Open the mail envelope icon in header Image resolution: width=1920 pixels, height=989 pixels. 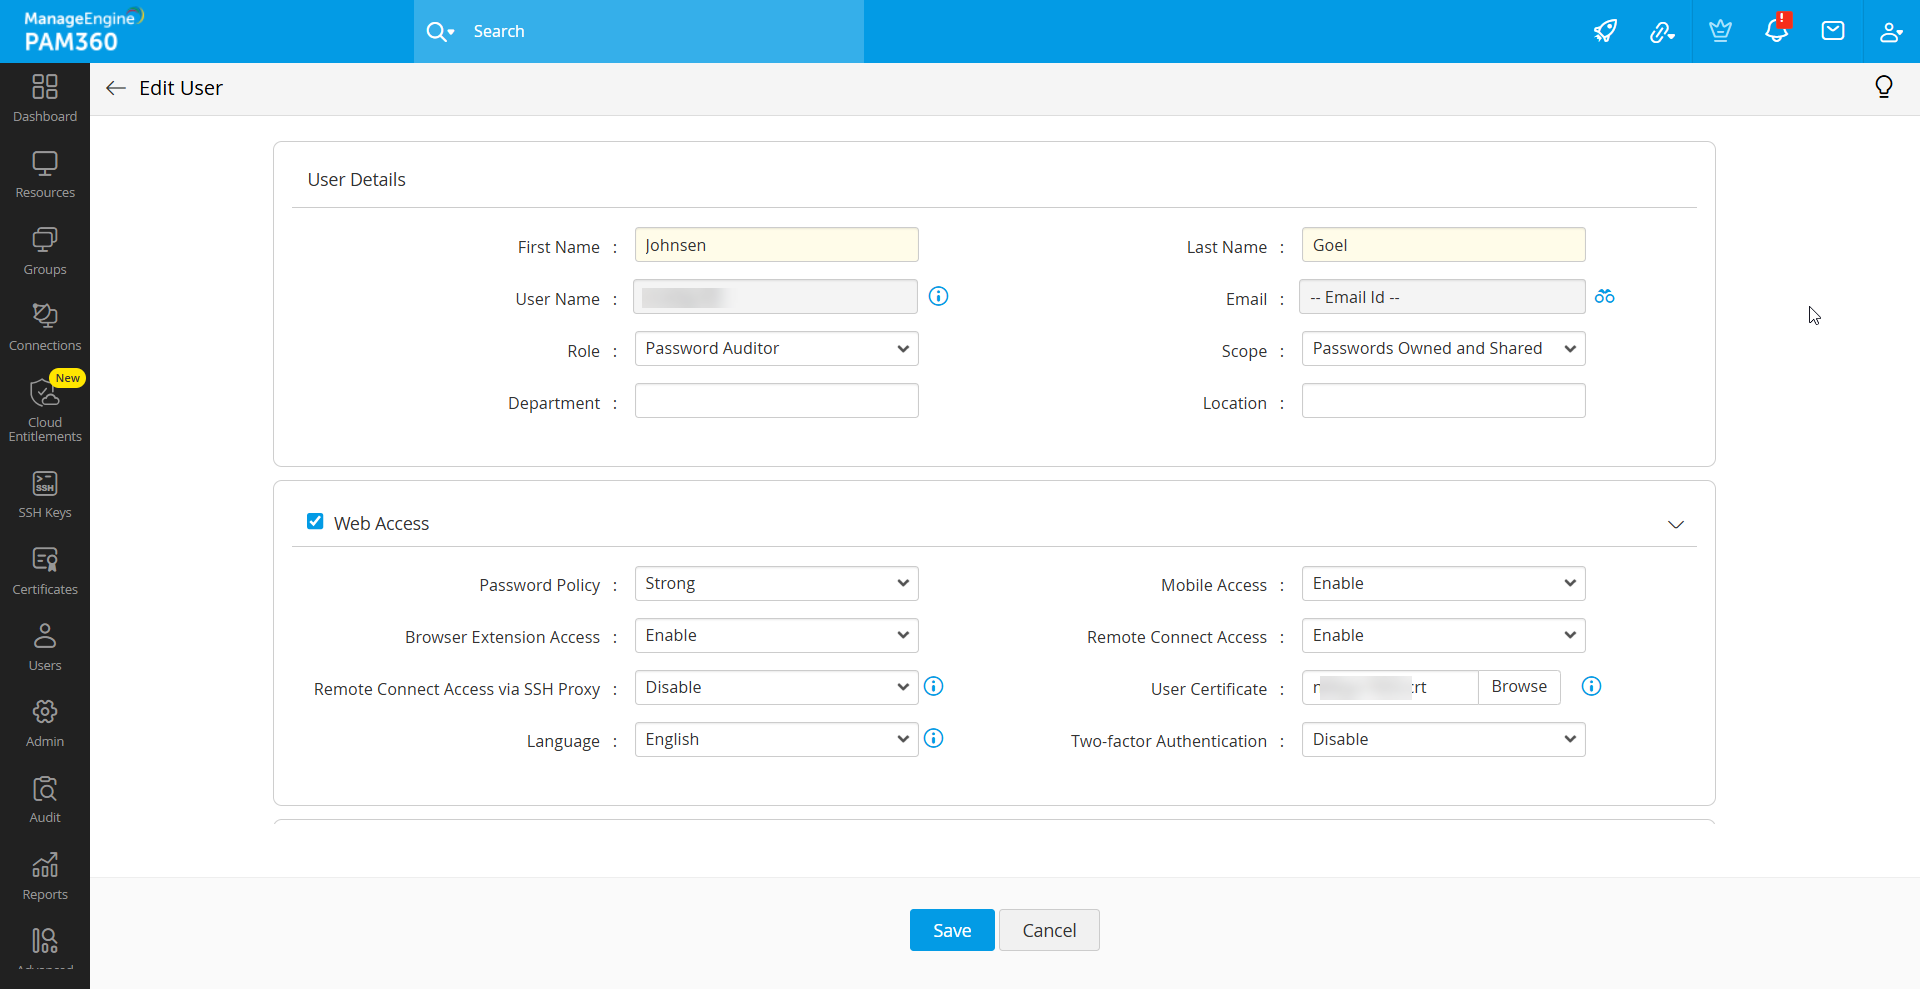click(x=1833, y=31)
